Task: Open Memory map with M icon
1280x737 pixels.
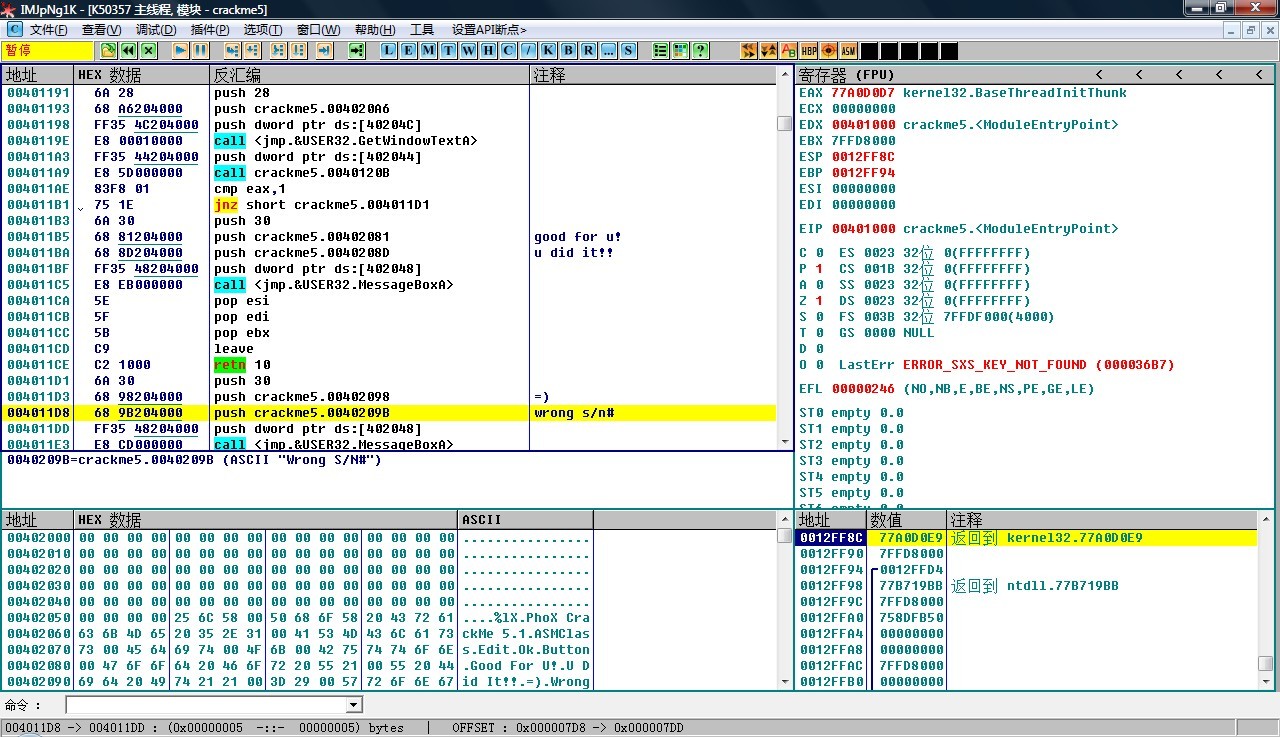Action: coord(429,50)
